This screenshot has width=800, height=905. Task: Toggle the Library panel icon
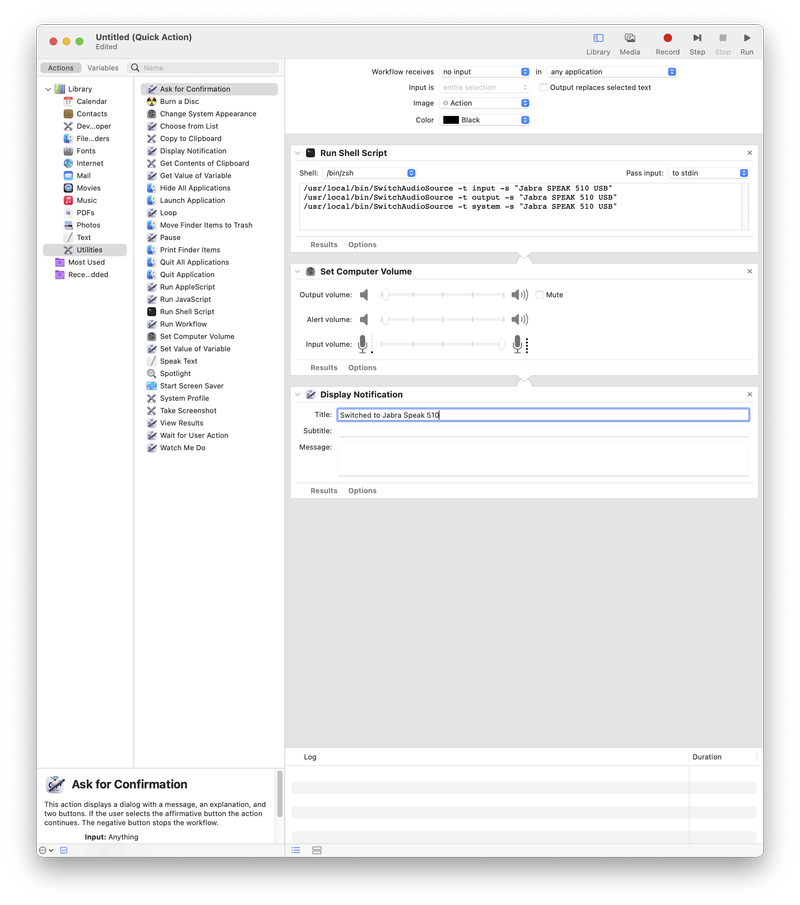[598, 39]
